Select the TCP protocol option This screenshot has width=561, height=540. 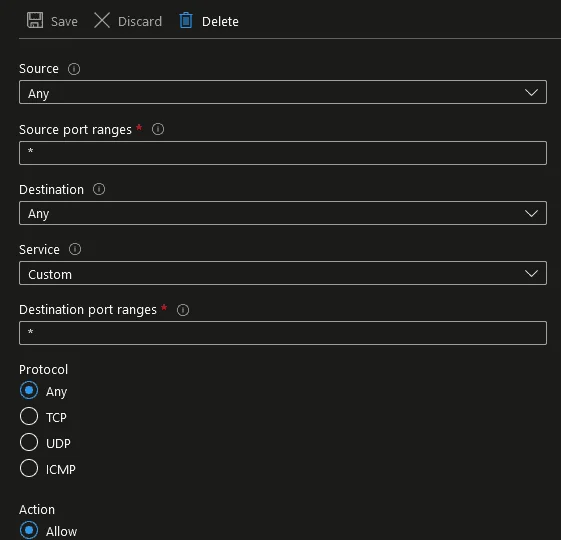[29, 416]
